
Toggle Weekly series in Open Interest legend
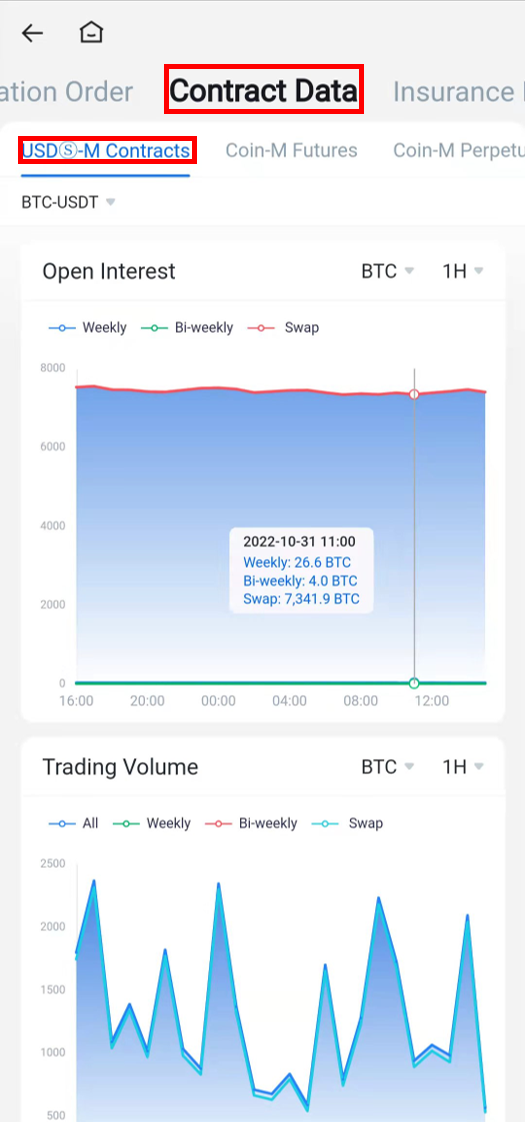pos(87,328)
